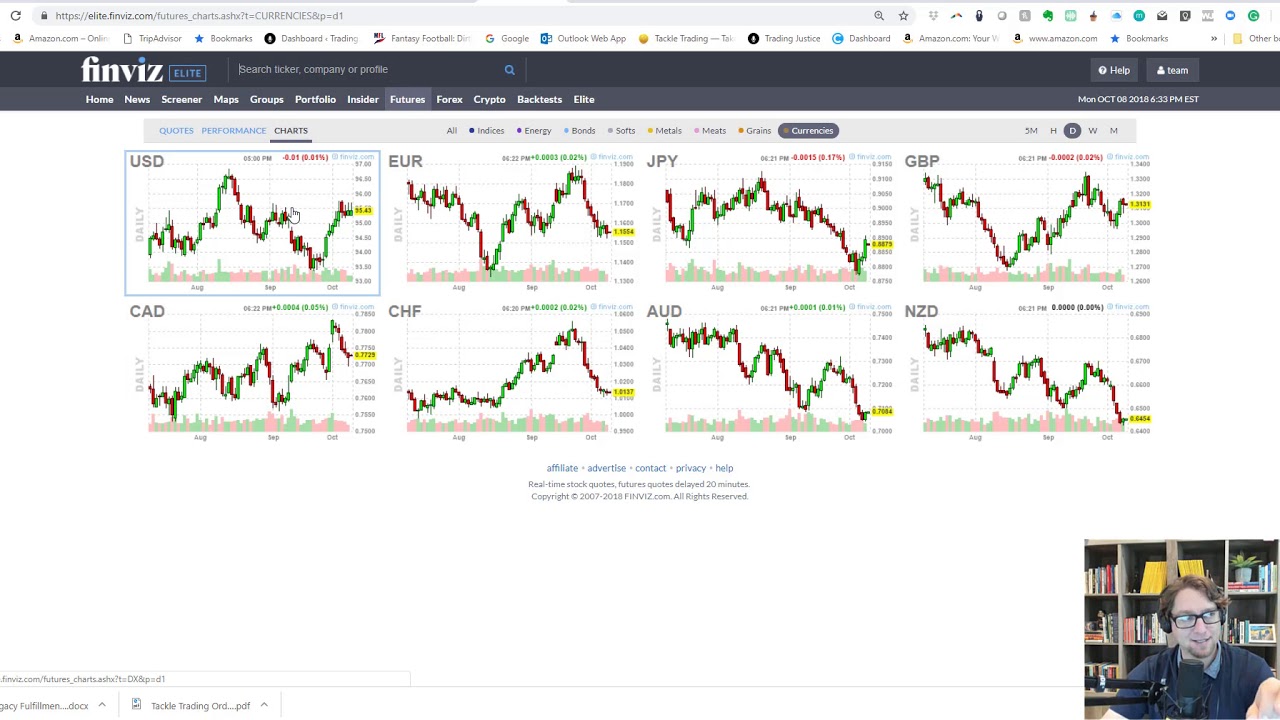Open the AUD chart thumbnail

click(x=769, y=372)
